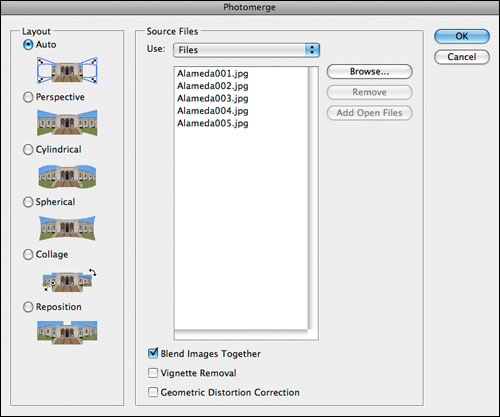500x417 pixels.
Task: Select Alameda001.jpg in the file list
Action: pyautogui.click(x=213, y=73)
